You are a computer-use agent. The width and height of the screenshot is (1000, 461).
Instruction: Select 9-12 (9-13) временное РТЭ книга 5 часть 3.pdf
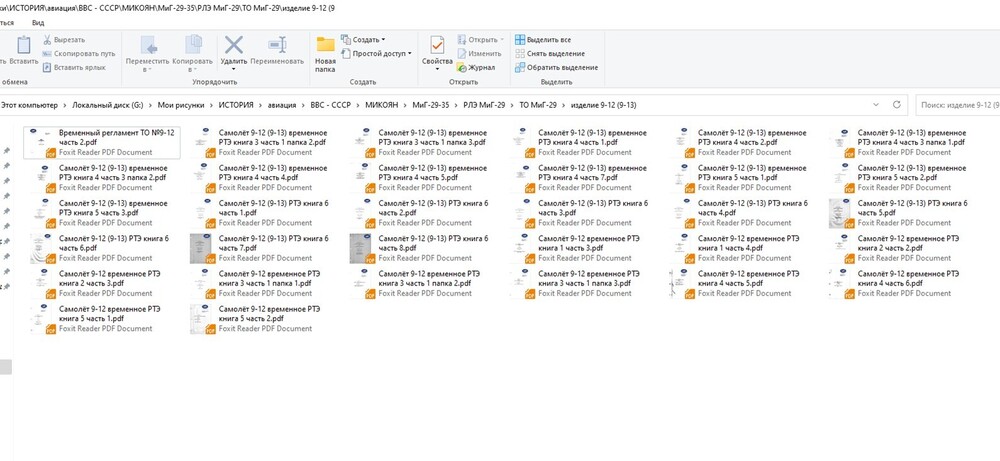click(x=102, y=213)
